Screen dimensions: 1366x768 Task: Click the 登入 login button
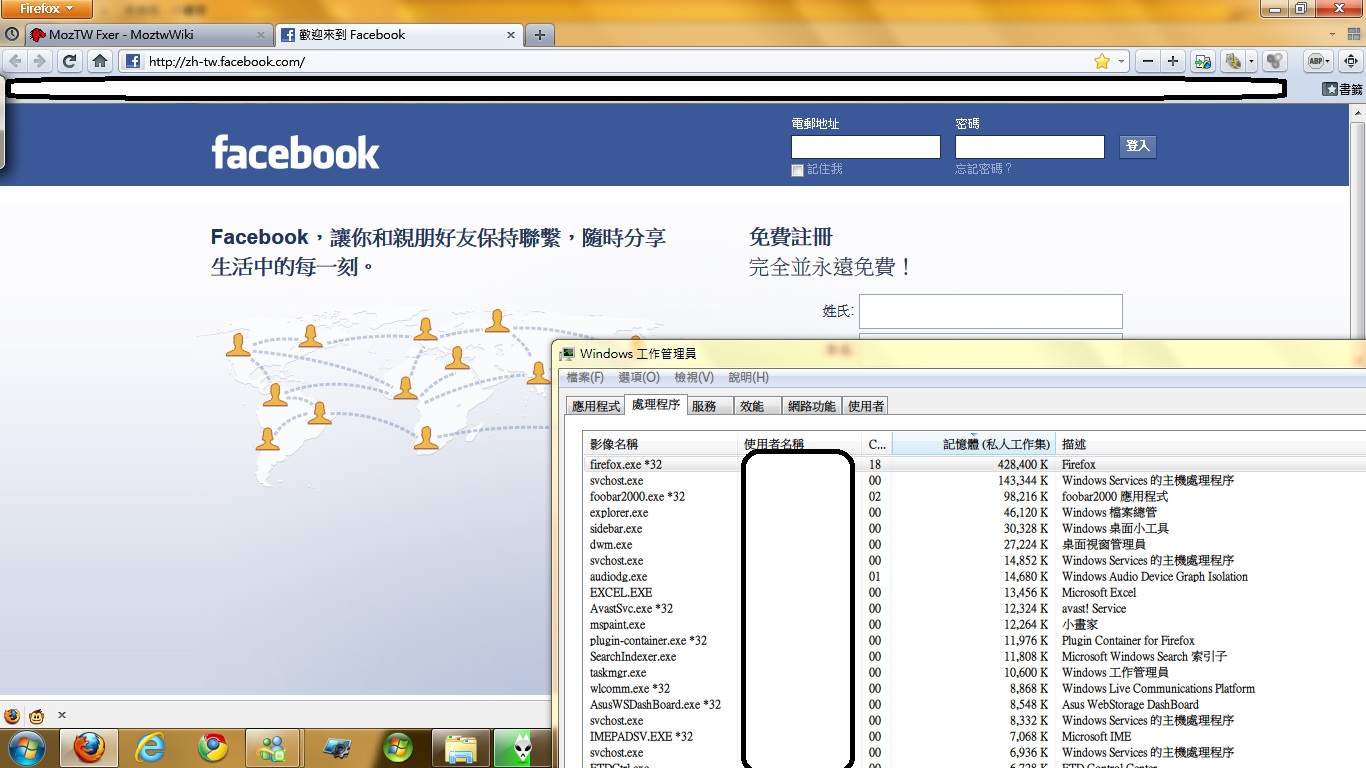[1138, 146]
